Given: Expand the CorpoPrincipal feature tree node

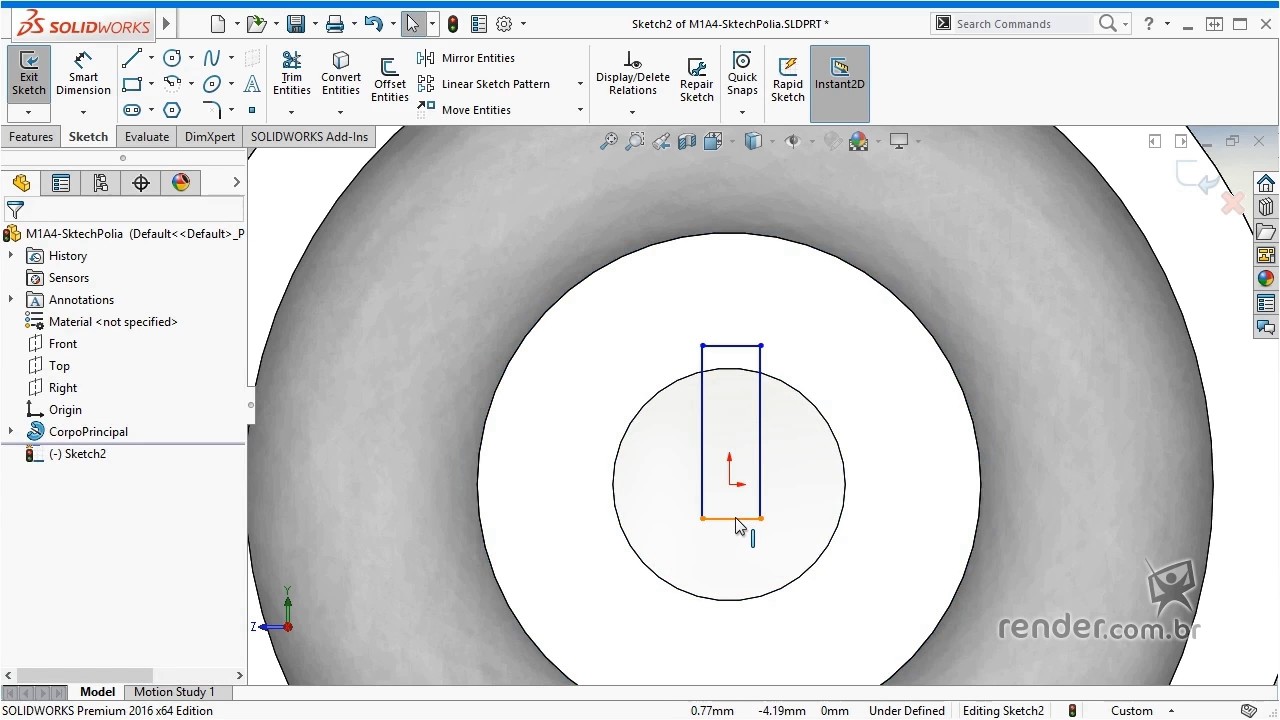Looking at the screenshot, I should [x=11, y=432].
